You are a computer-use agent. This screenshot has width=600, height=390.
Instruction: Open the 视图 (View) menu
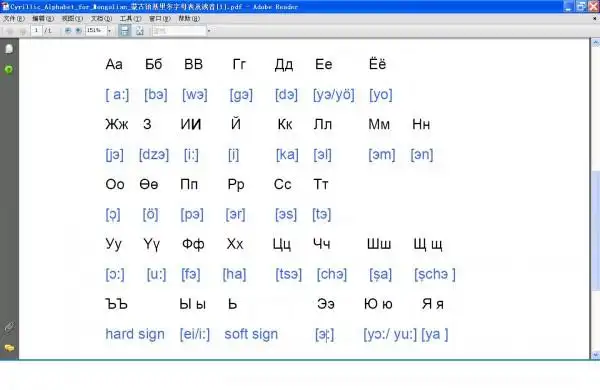pos(72,18)
